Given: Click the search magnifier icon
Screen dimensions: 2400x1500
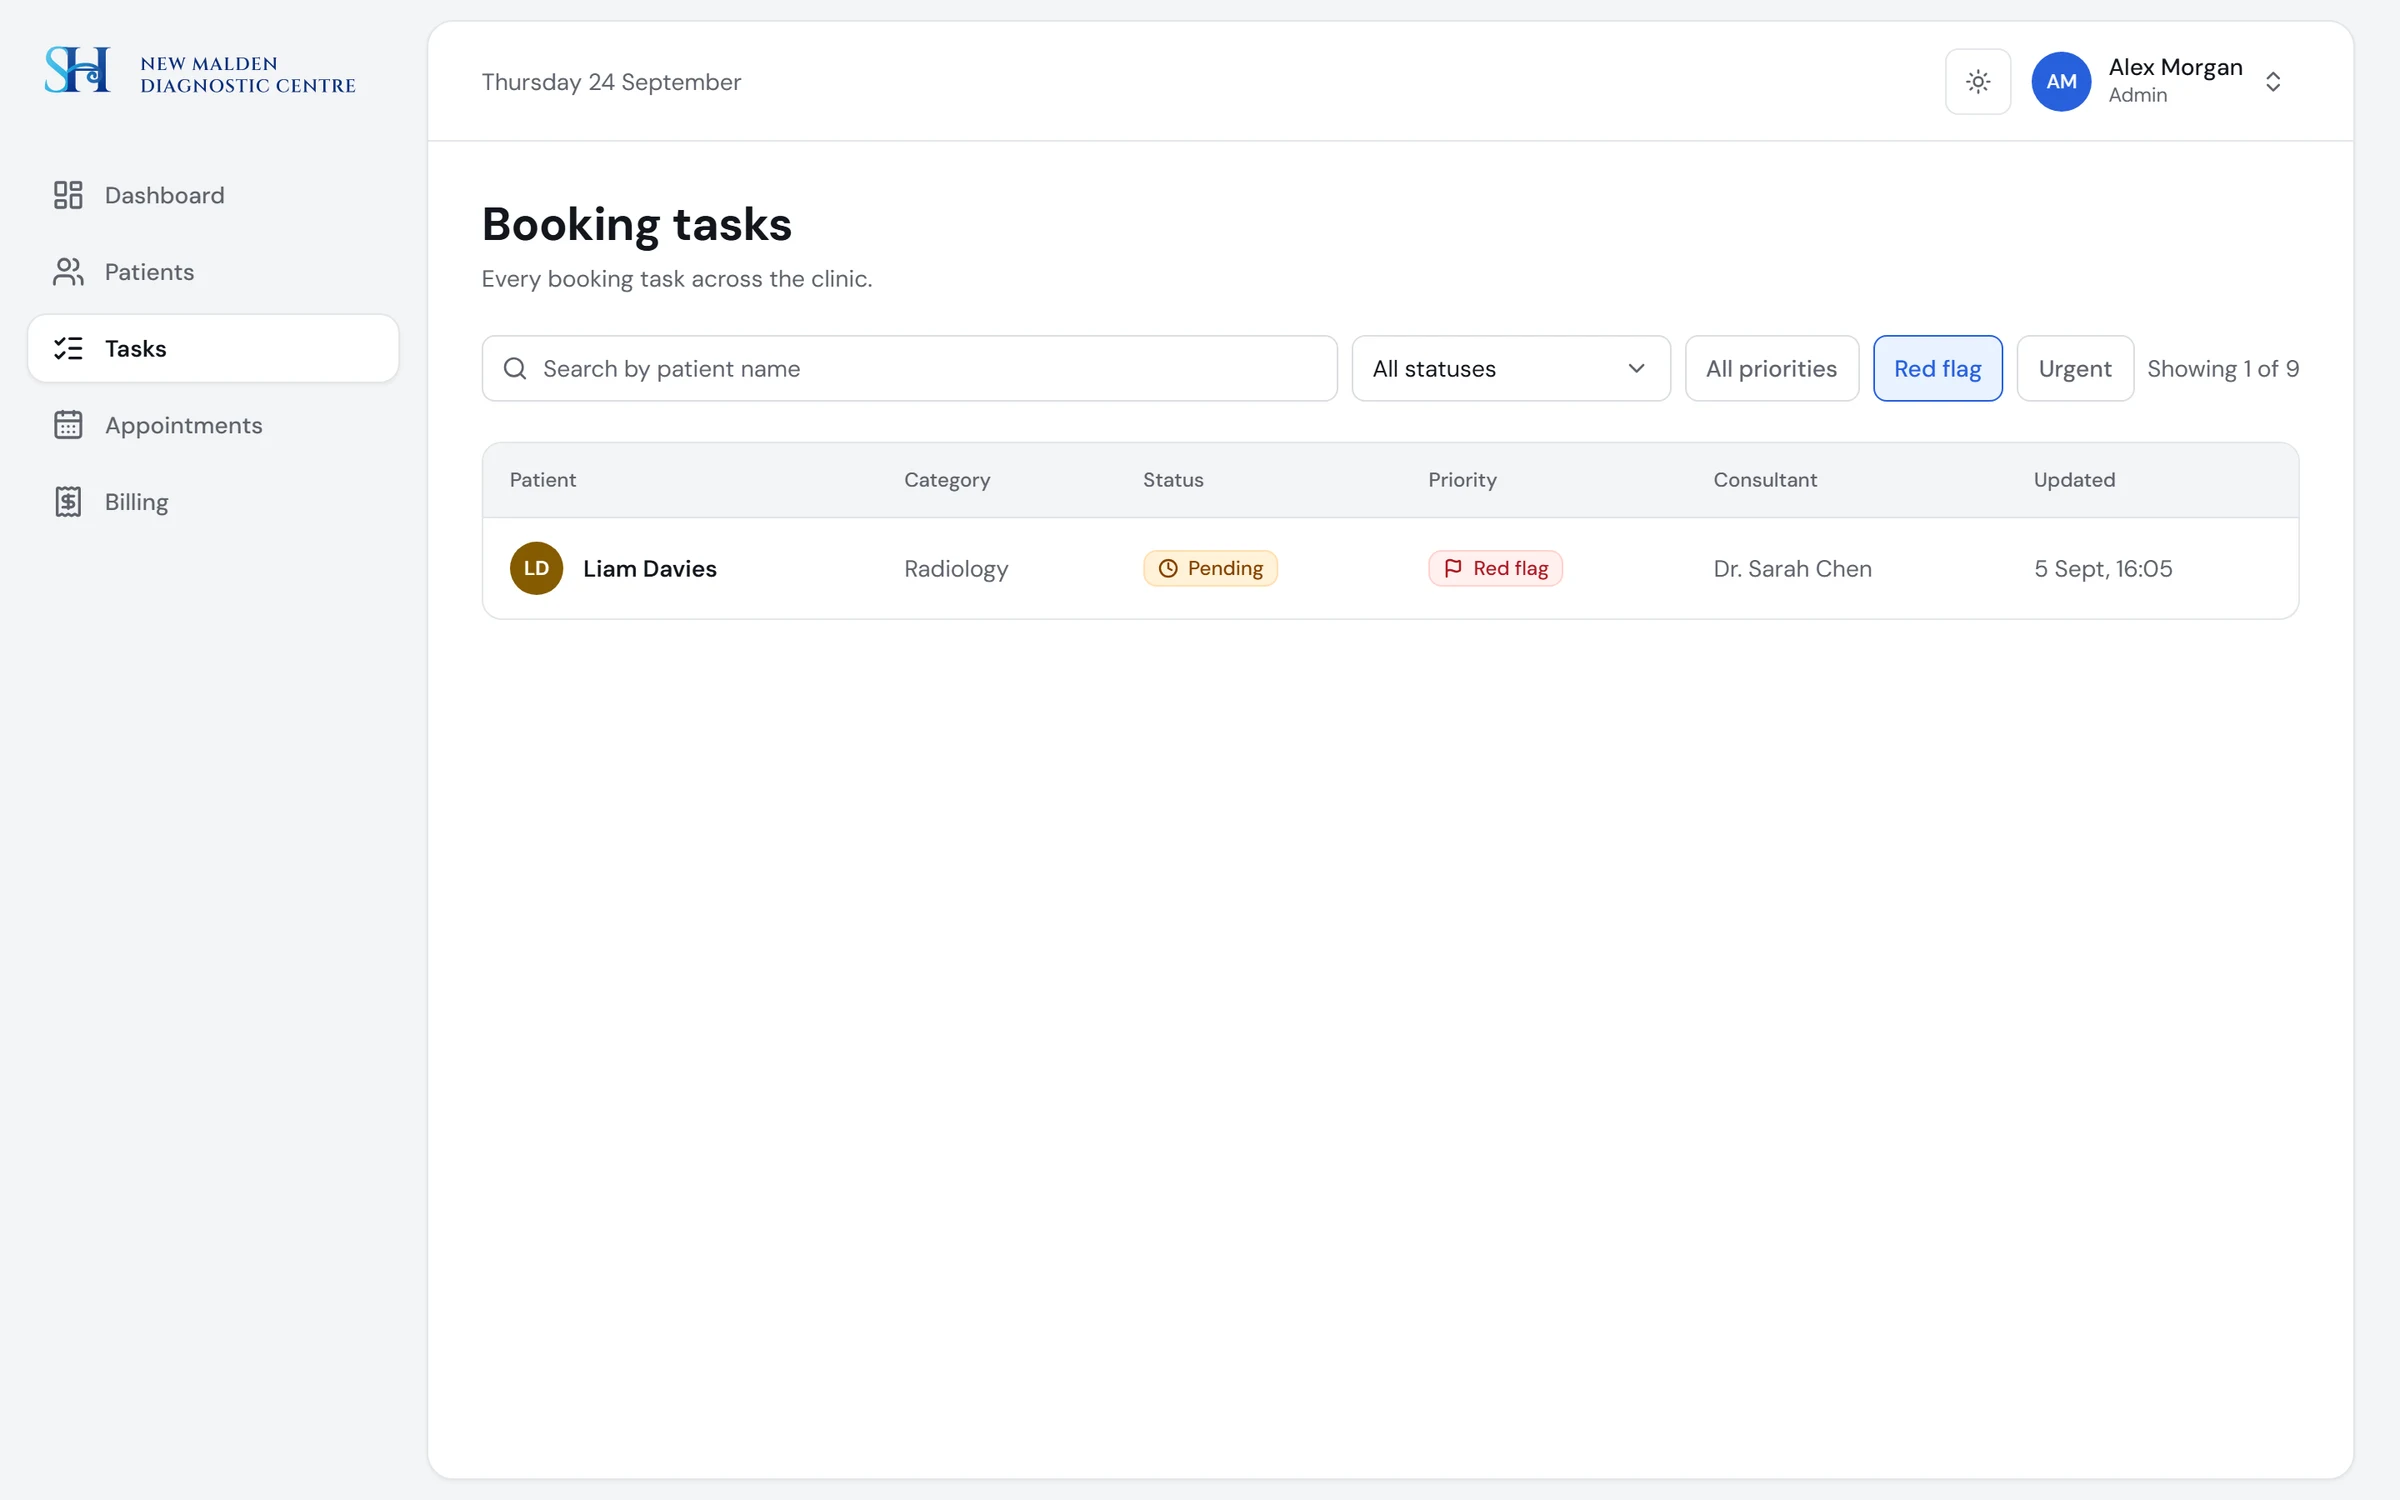Looking at the screenshot, I should [x=515, y=369].
